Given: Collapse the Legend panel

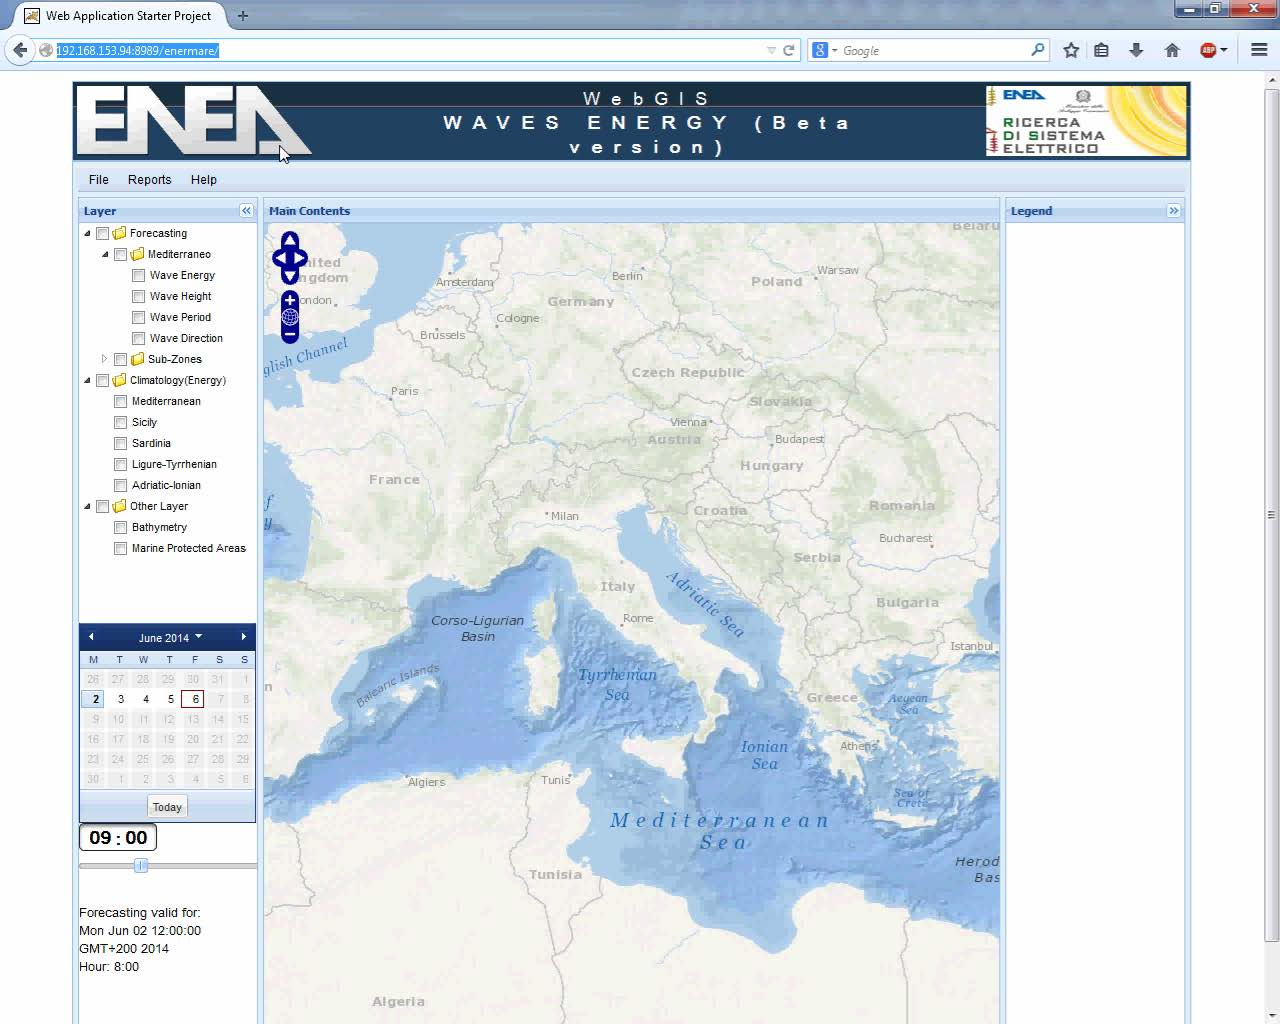Looking at the screenshot, I should pyautogui.click(x=1174, y=210).
